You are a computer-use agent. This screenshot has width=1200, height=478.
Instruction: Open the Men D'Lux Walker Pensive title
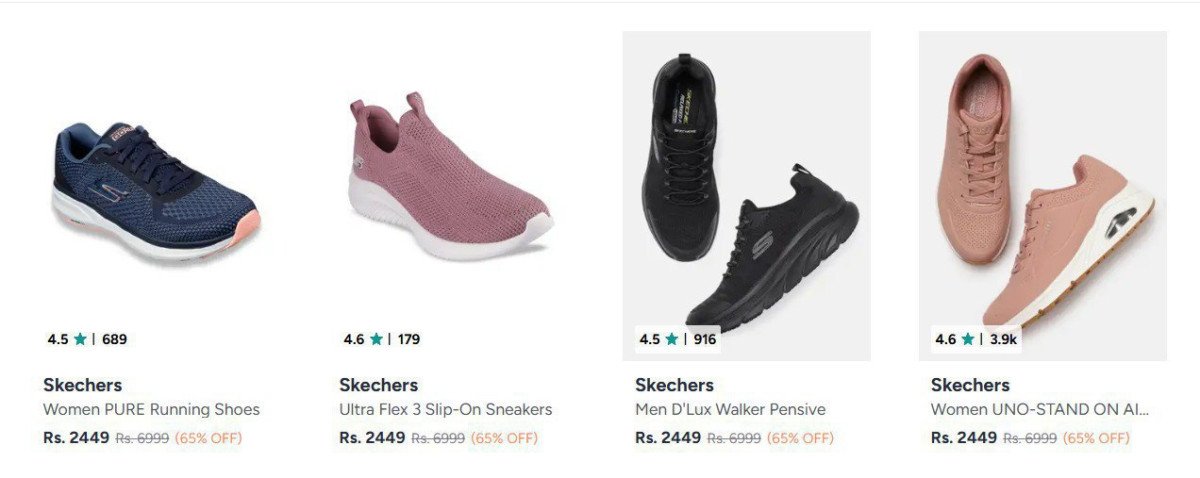730,409
